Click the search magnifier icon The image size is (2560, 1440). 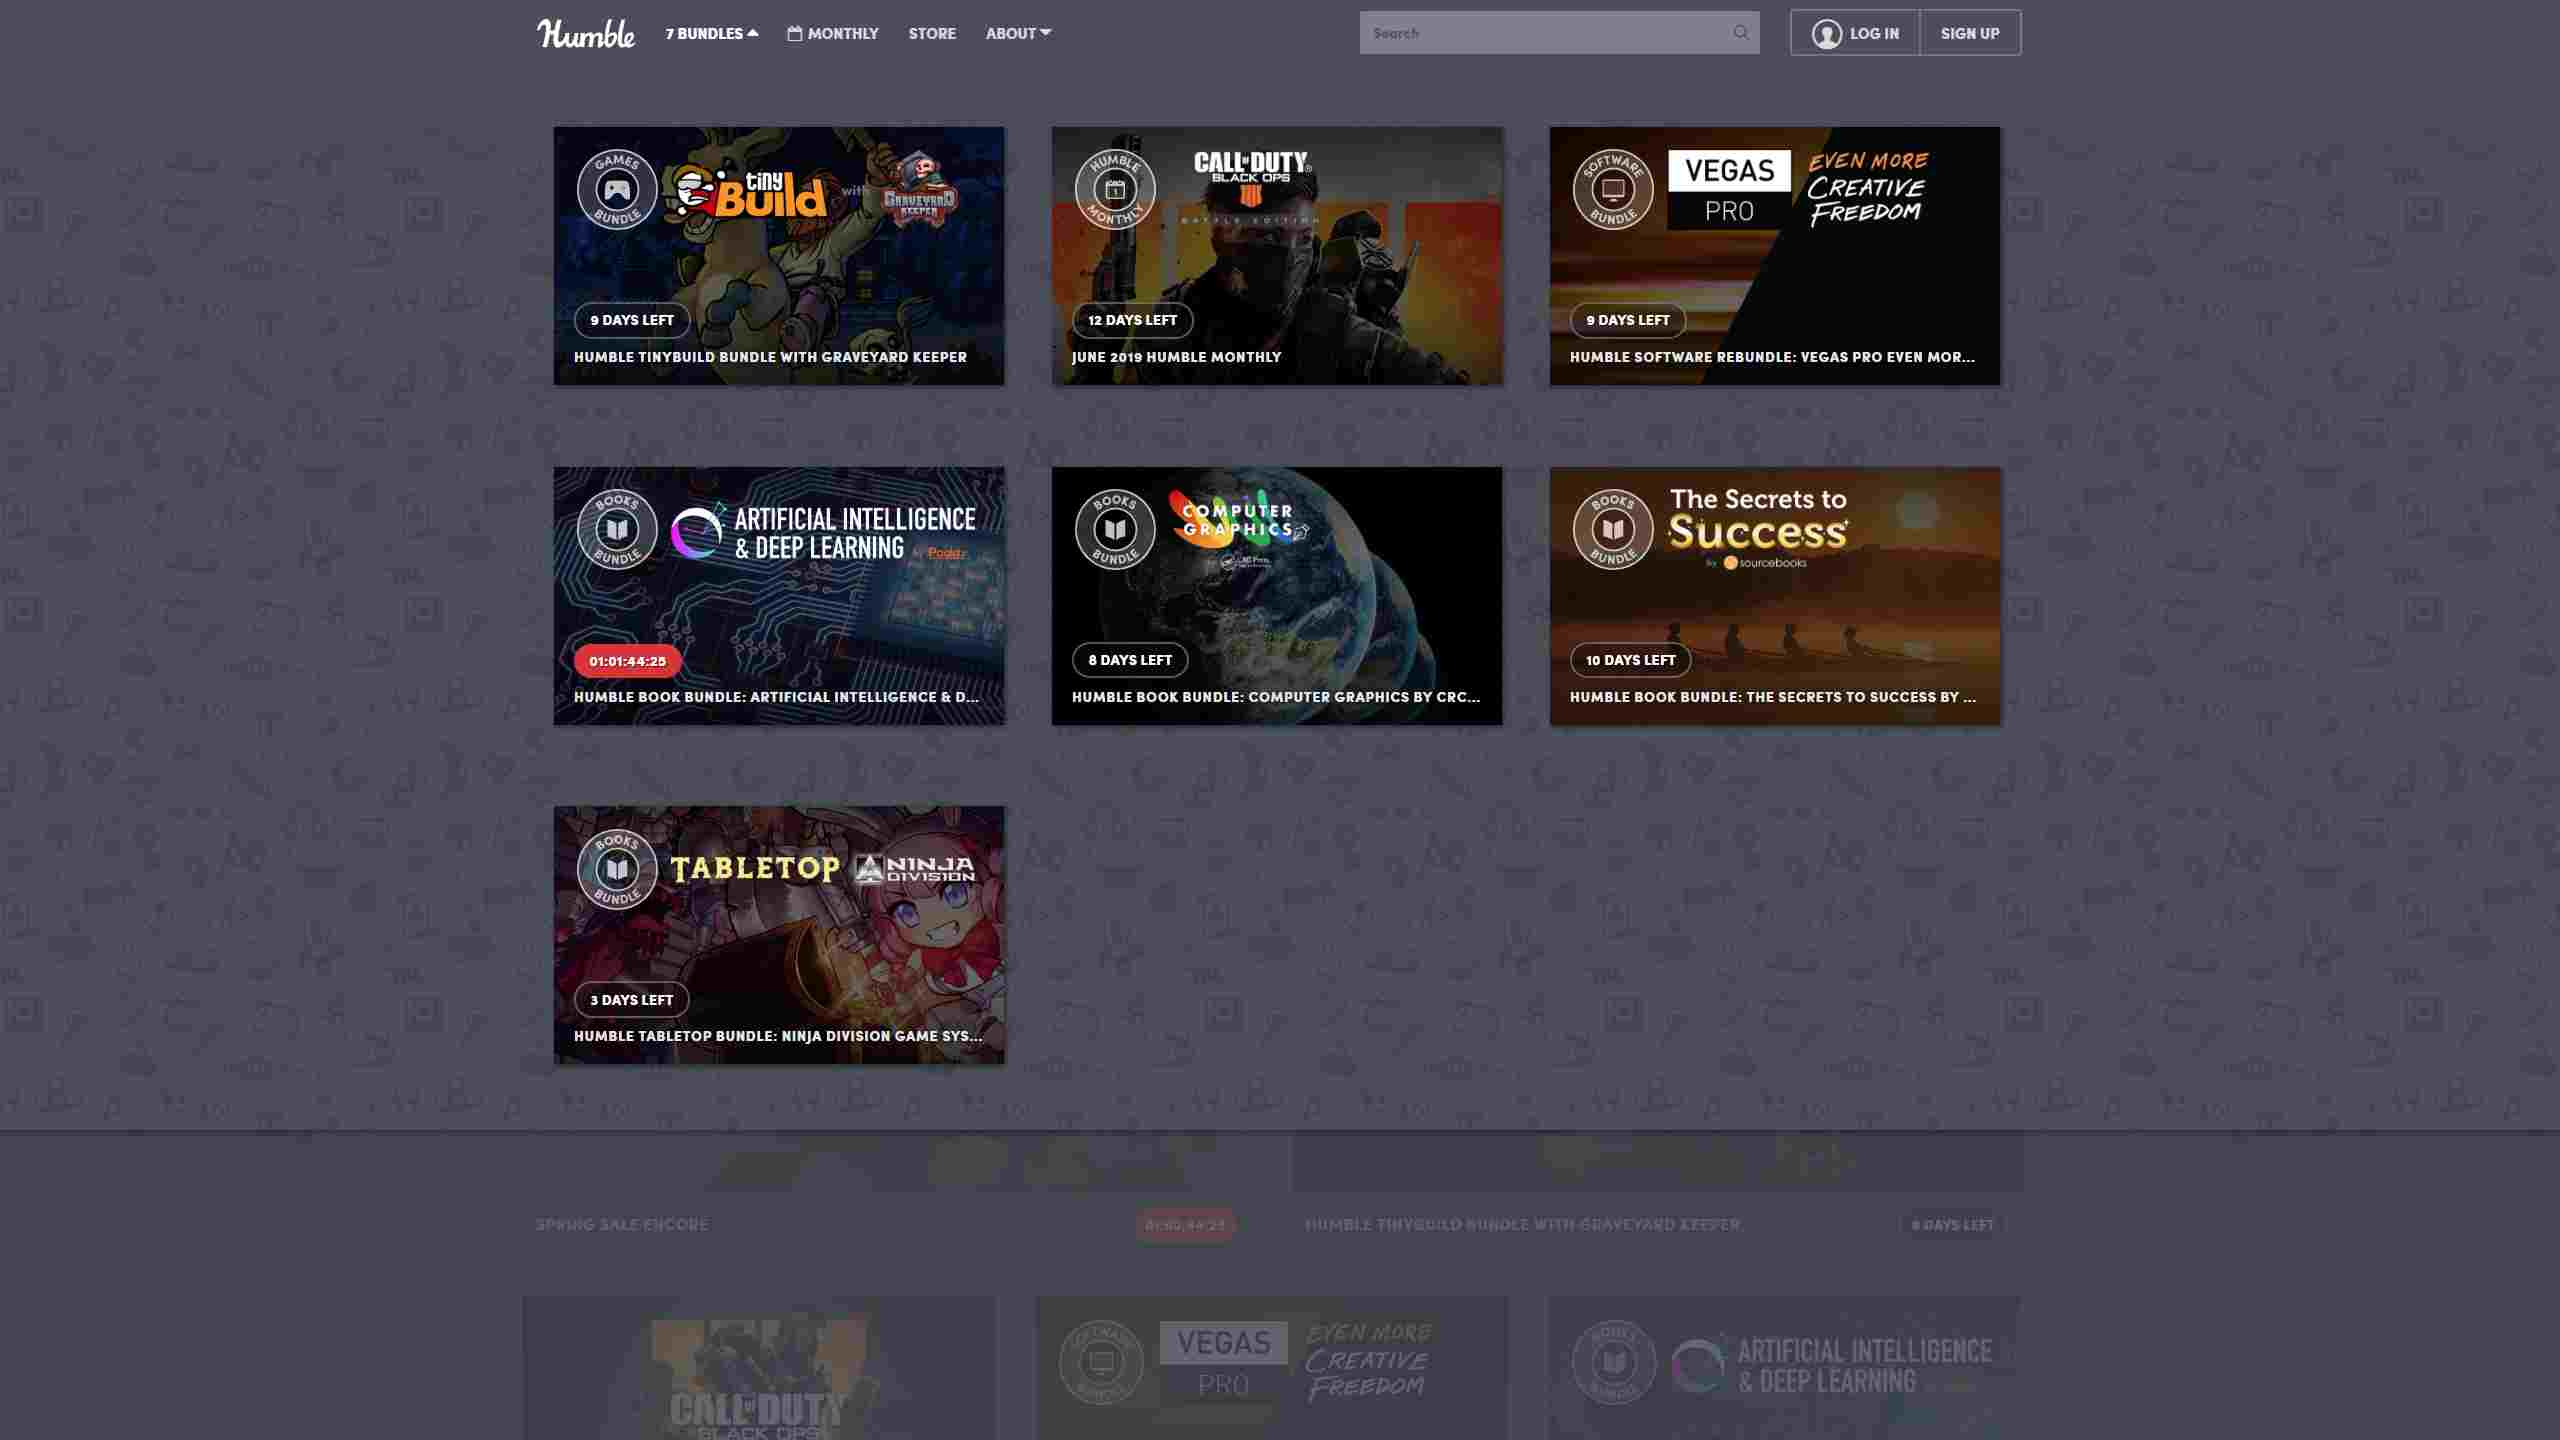[1741, 33]
